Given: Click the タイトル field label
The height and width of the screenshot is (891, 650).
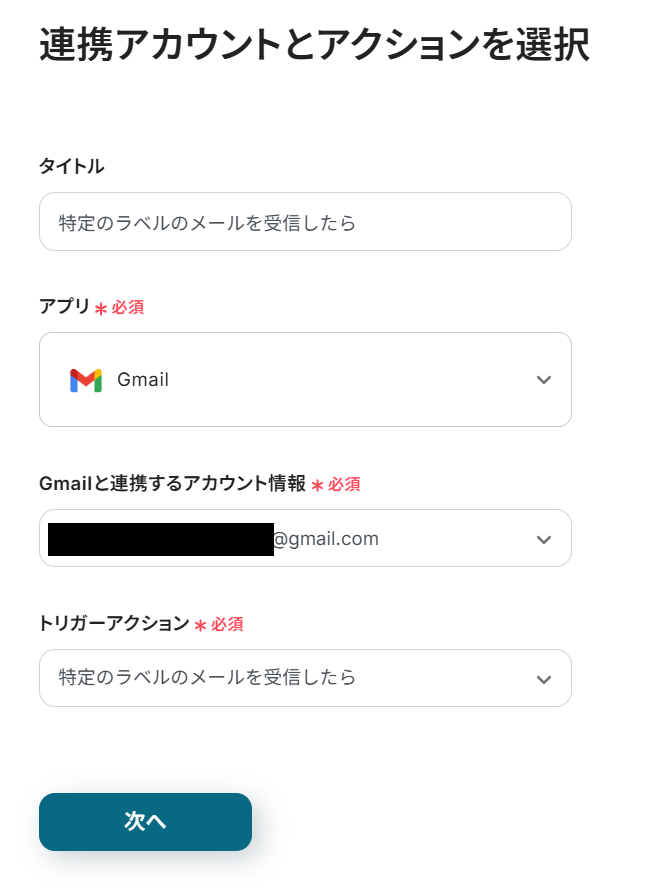Looking at the screenshot, I should click(71, 167).
